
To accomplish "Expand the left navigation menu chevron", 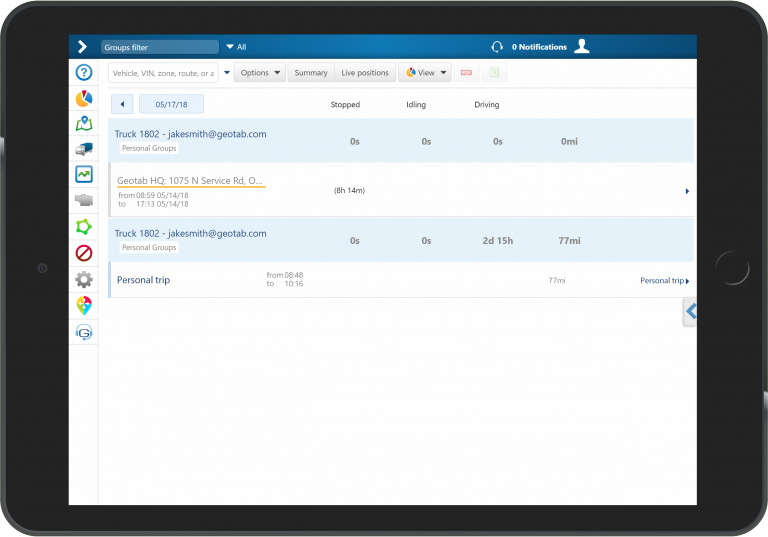I will click(x=82, y=46).
